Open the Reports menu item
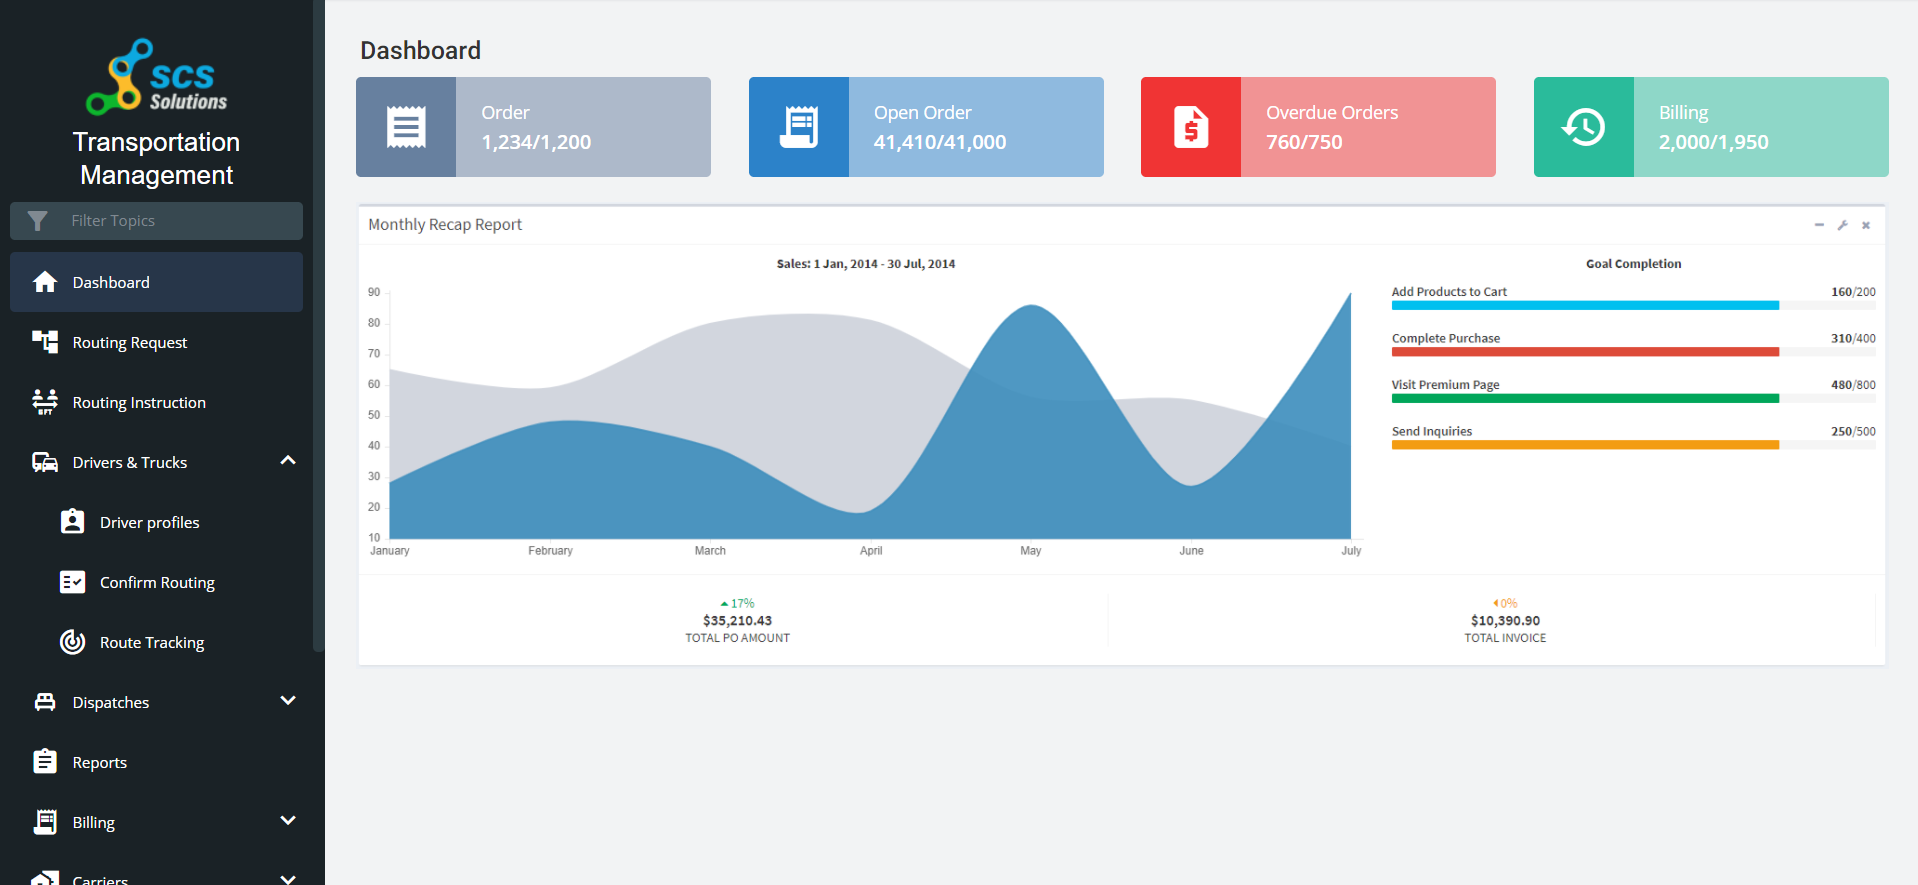This screenshot has width=1918, height=885. click(x=156, y=762)
